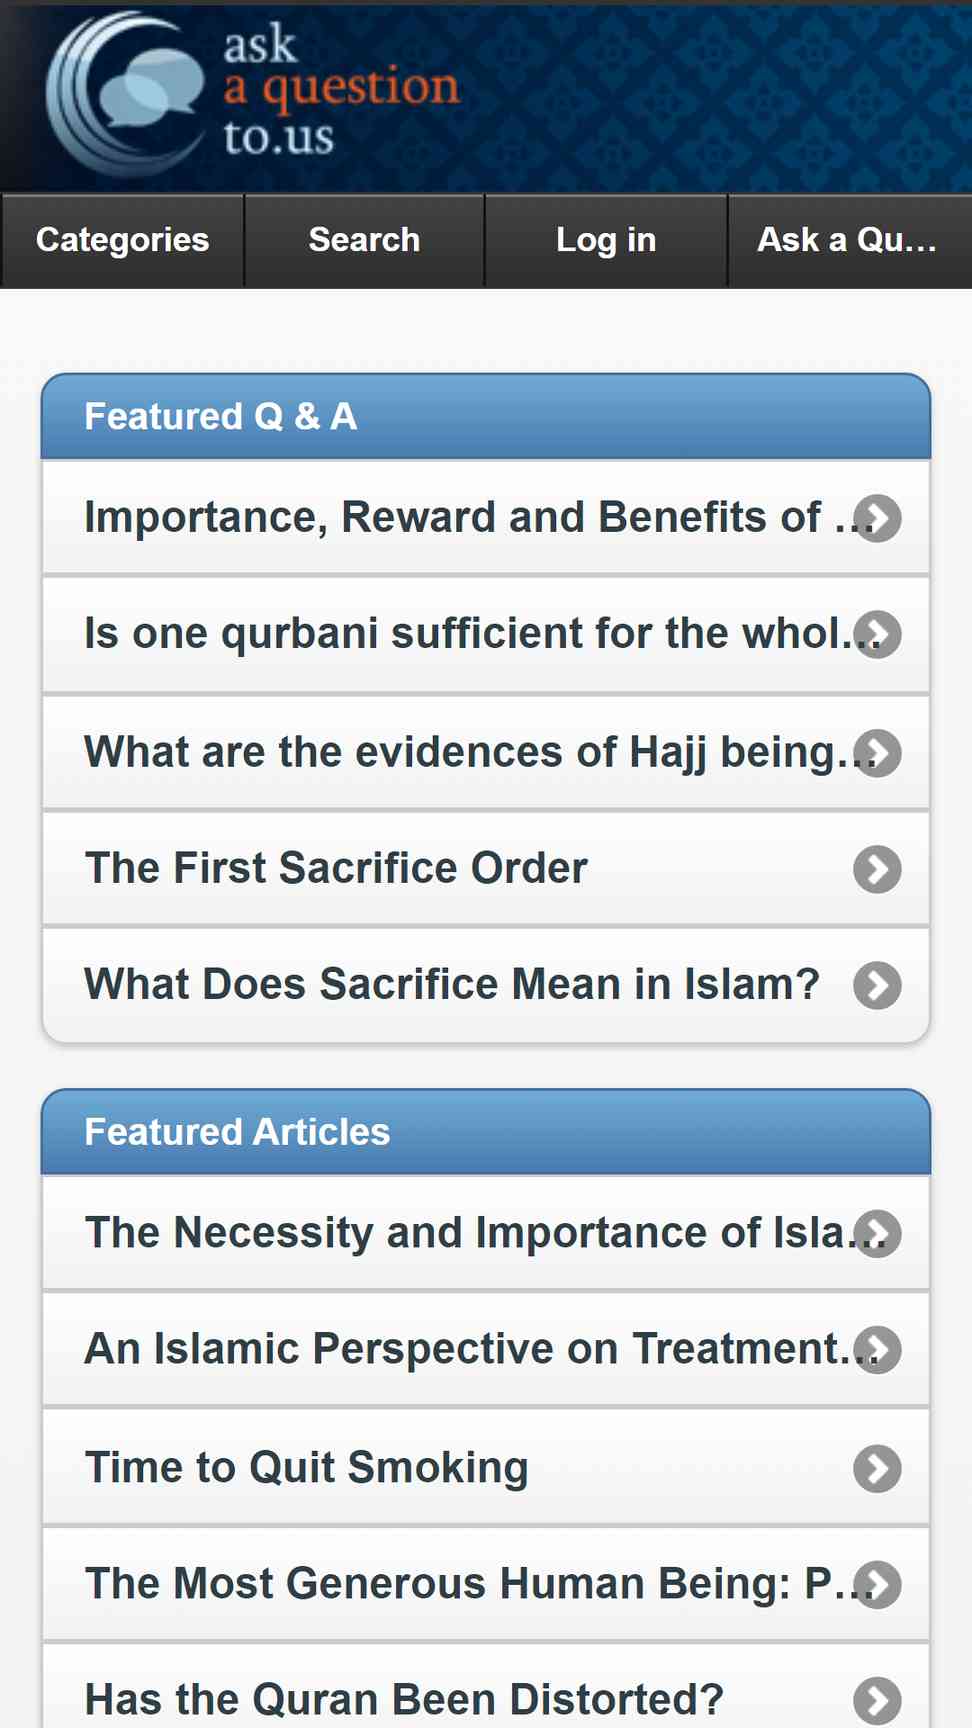972x1728 pixels.
Task: Click arrow icon beside The First Sacrifice Order
Action: coord(877,869)
